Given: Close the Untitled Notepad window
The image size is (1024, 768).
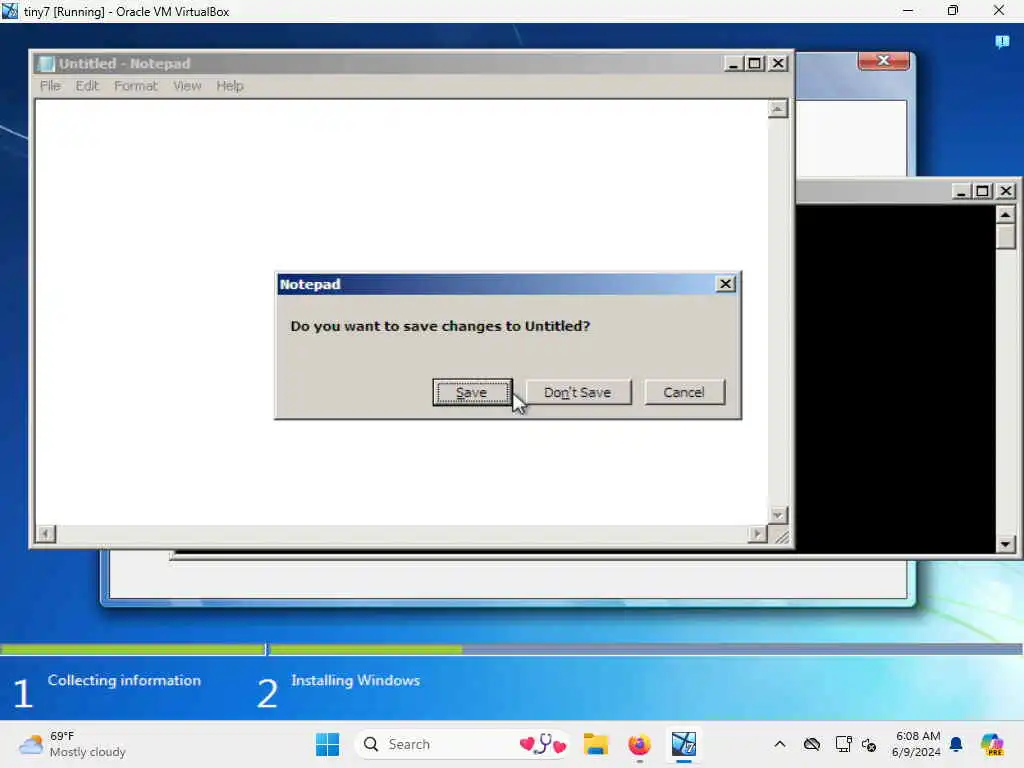Looking at the screenshot, I should pos(778,63).
